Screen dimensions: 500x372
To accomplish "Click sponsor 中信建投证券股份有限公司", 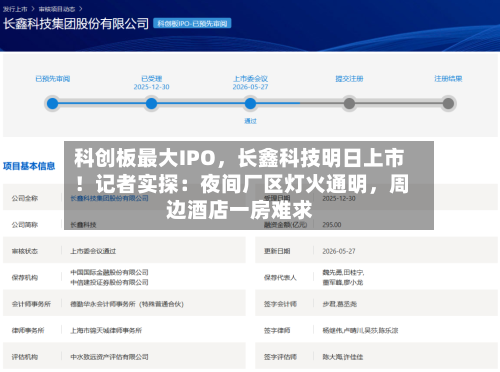I will pyautogui.click(x=109, y=282).
